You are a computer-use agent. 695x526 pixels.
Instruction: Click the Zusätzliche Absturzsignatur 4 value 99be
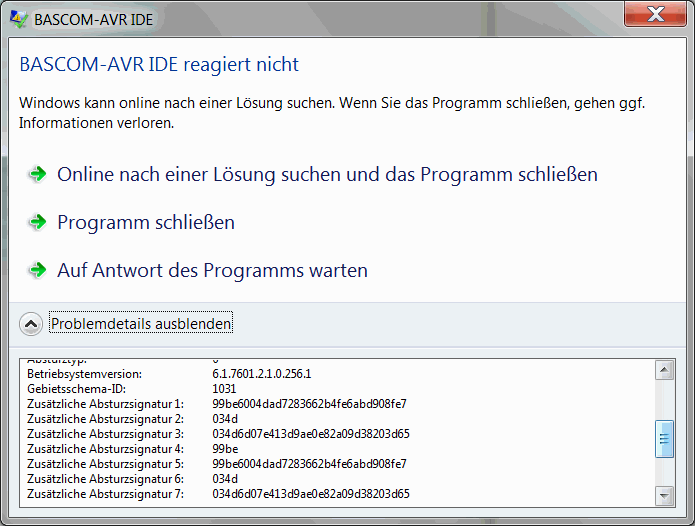click(x=225, y=449)
